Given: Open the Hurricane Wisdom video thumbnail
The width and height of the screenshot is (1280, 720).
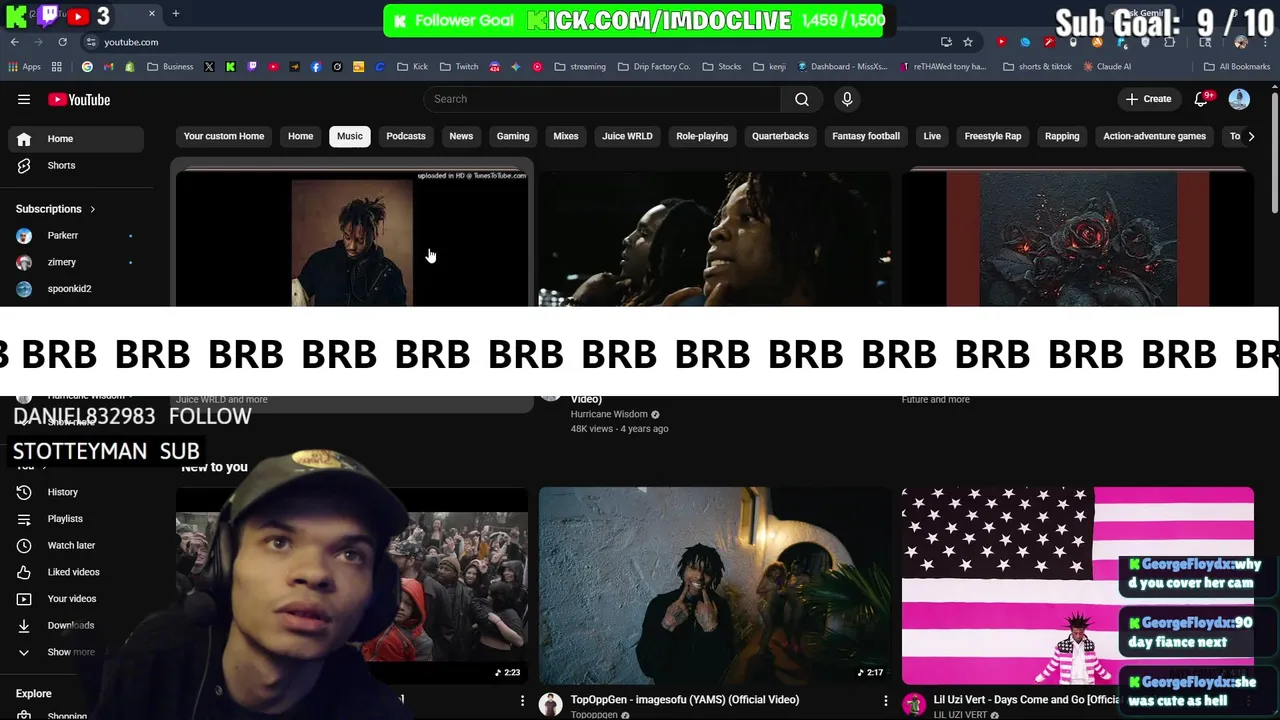Looking at the screenshot, I should [x=714, y=240].
